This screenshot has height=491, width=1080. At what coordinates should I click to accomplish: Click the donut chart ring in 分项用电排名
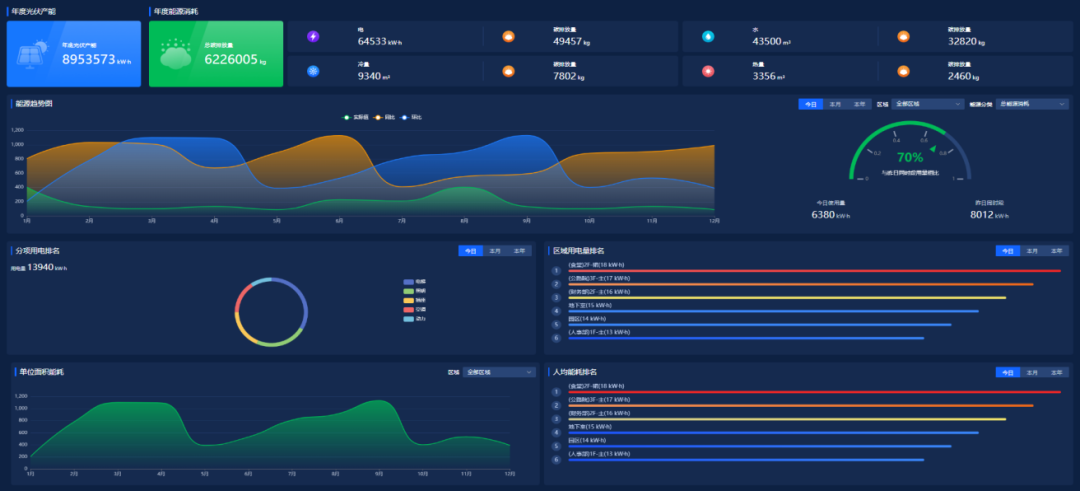(238, 312)
